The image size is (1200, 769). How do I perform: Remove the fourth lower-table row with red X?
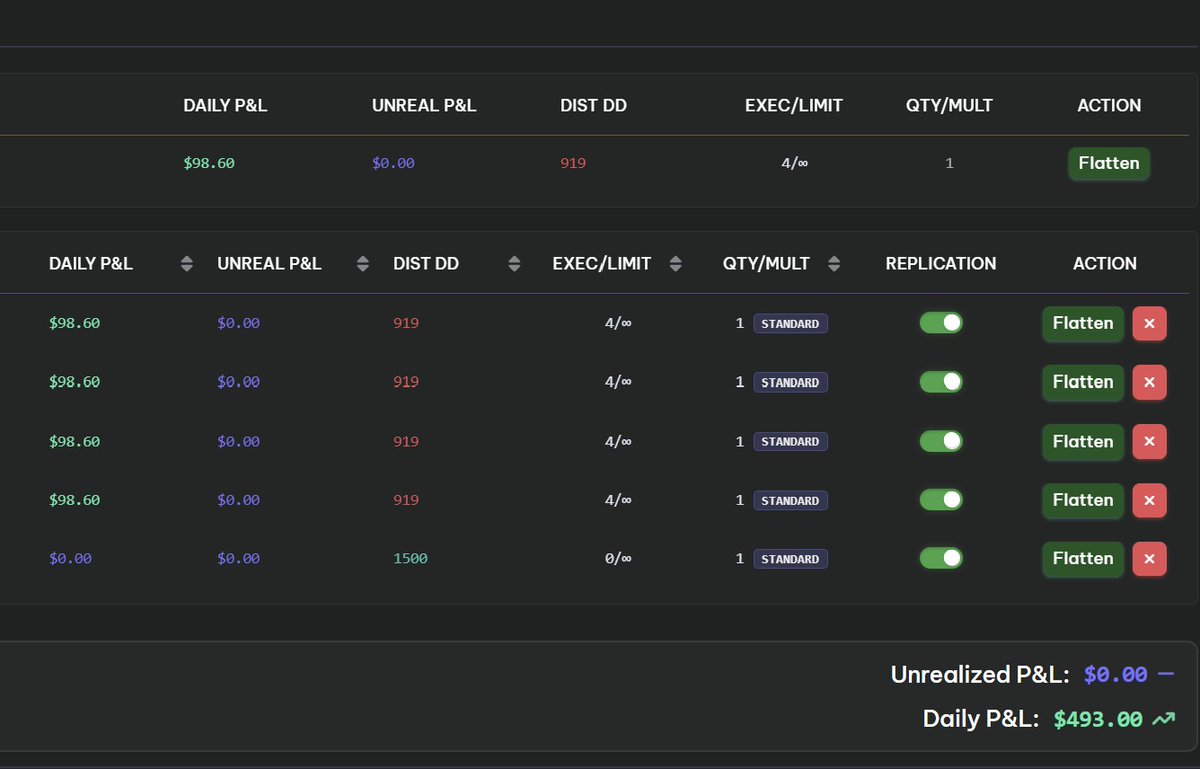click(1149, 500)
